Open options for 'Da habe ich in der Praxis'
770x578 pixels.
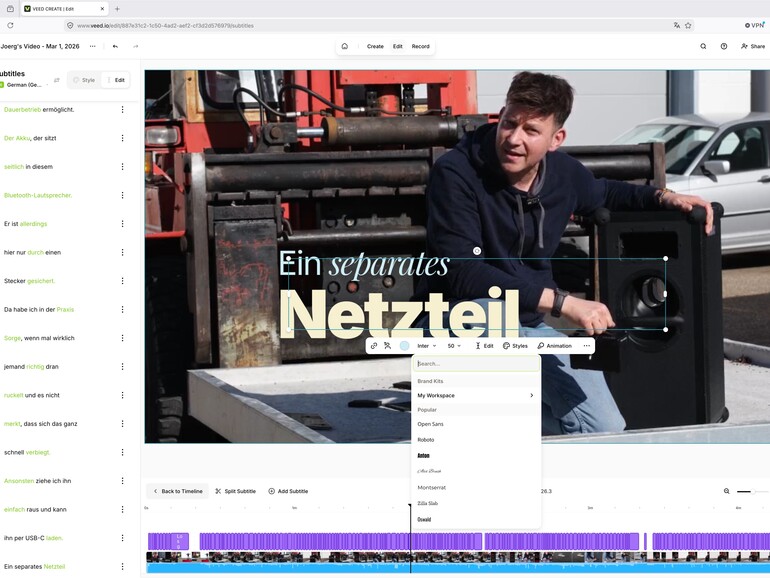(x=122, y=309)
